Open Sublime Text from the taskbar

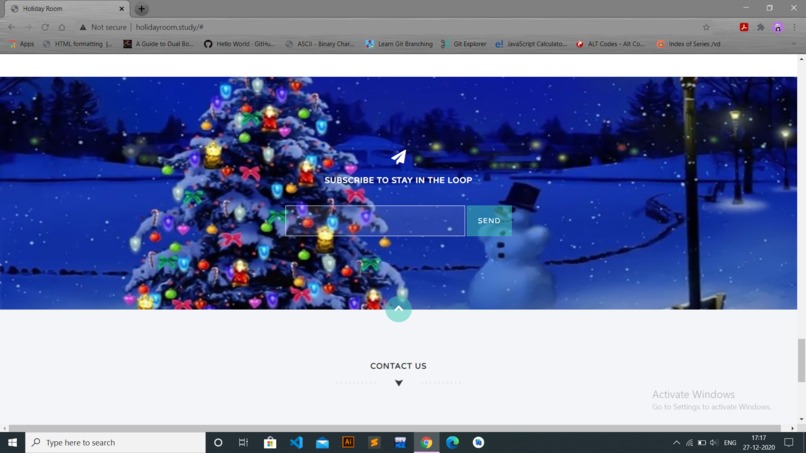[x=374, y=442]
